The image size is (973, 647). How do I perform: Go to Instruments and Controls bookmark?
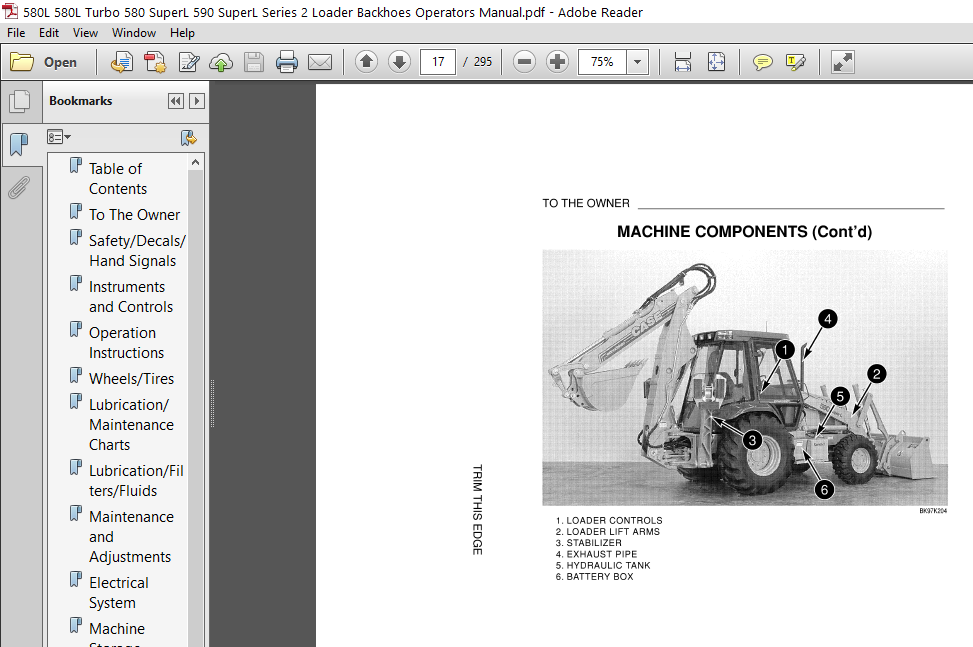pyautogui.click(x=131, y=297)
